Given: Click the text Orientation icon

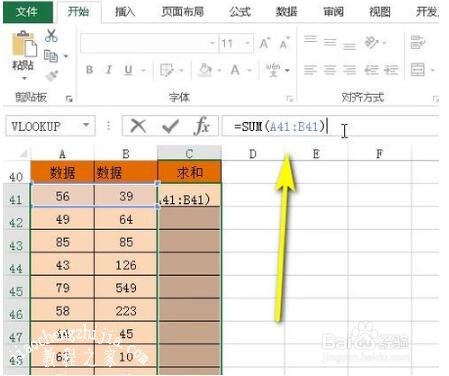Looking at the screenshot, I should (x=371, y=42).
